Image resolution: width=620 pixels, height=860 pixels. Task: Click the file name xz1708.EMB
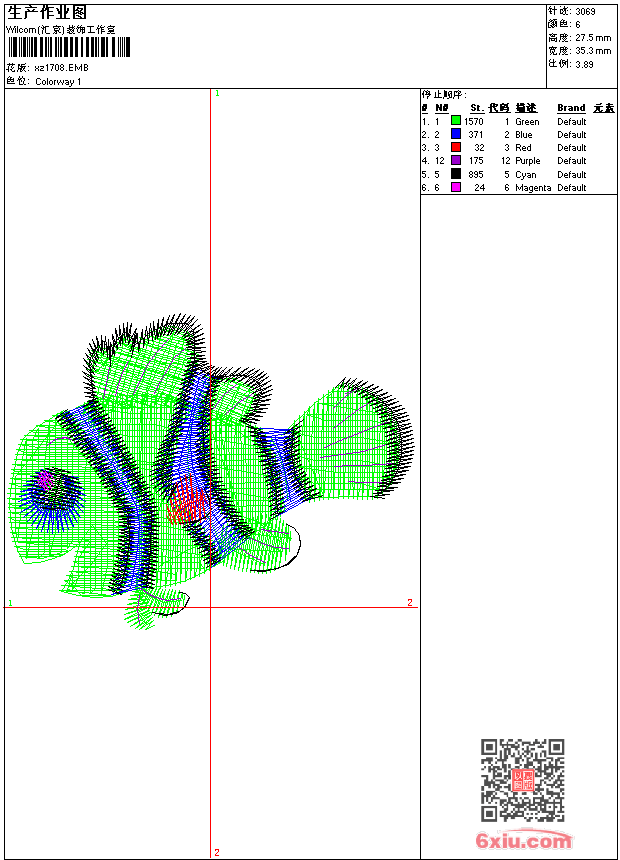(x=61, y=68)
